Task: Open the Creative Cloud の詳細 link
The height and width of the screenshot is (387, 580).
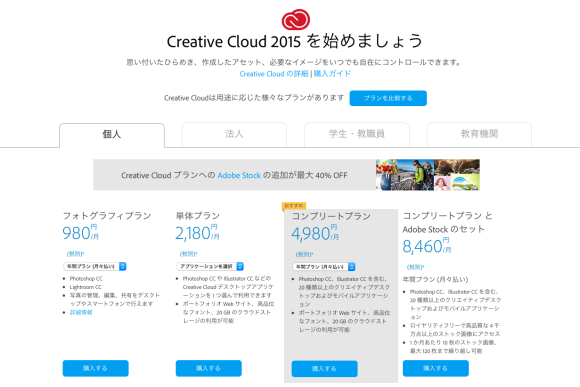Action: point(274,74)
